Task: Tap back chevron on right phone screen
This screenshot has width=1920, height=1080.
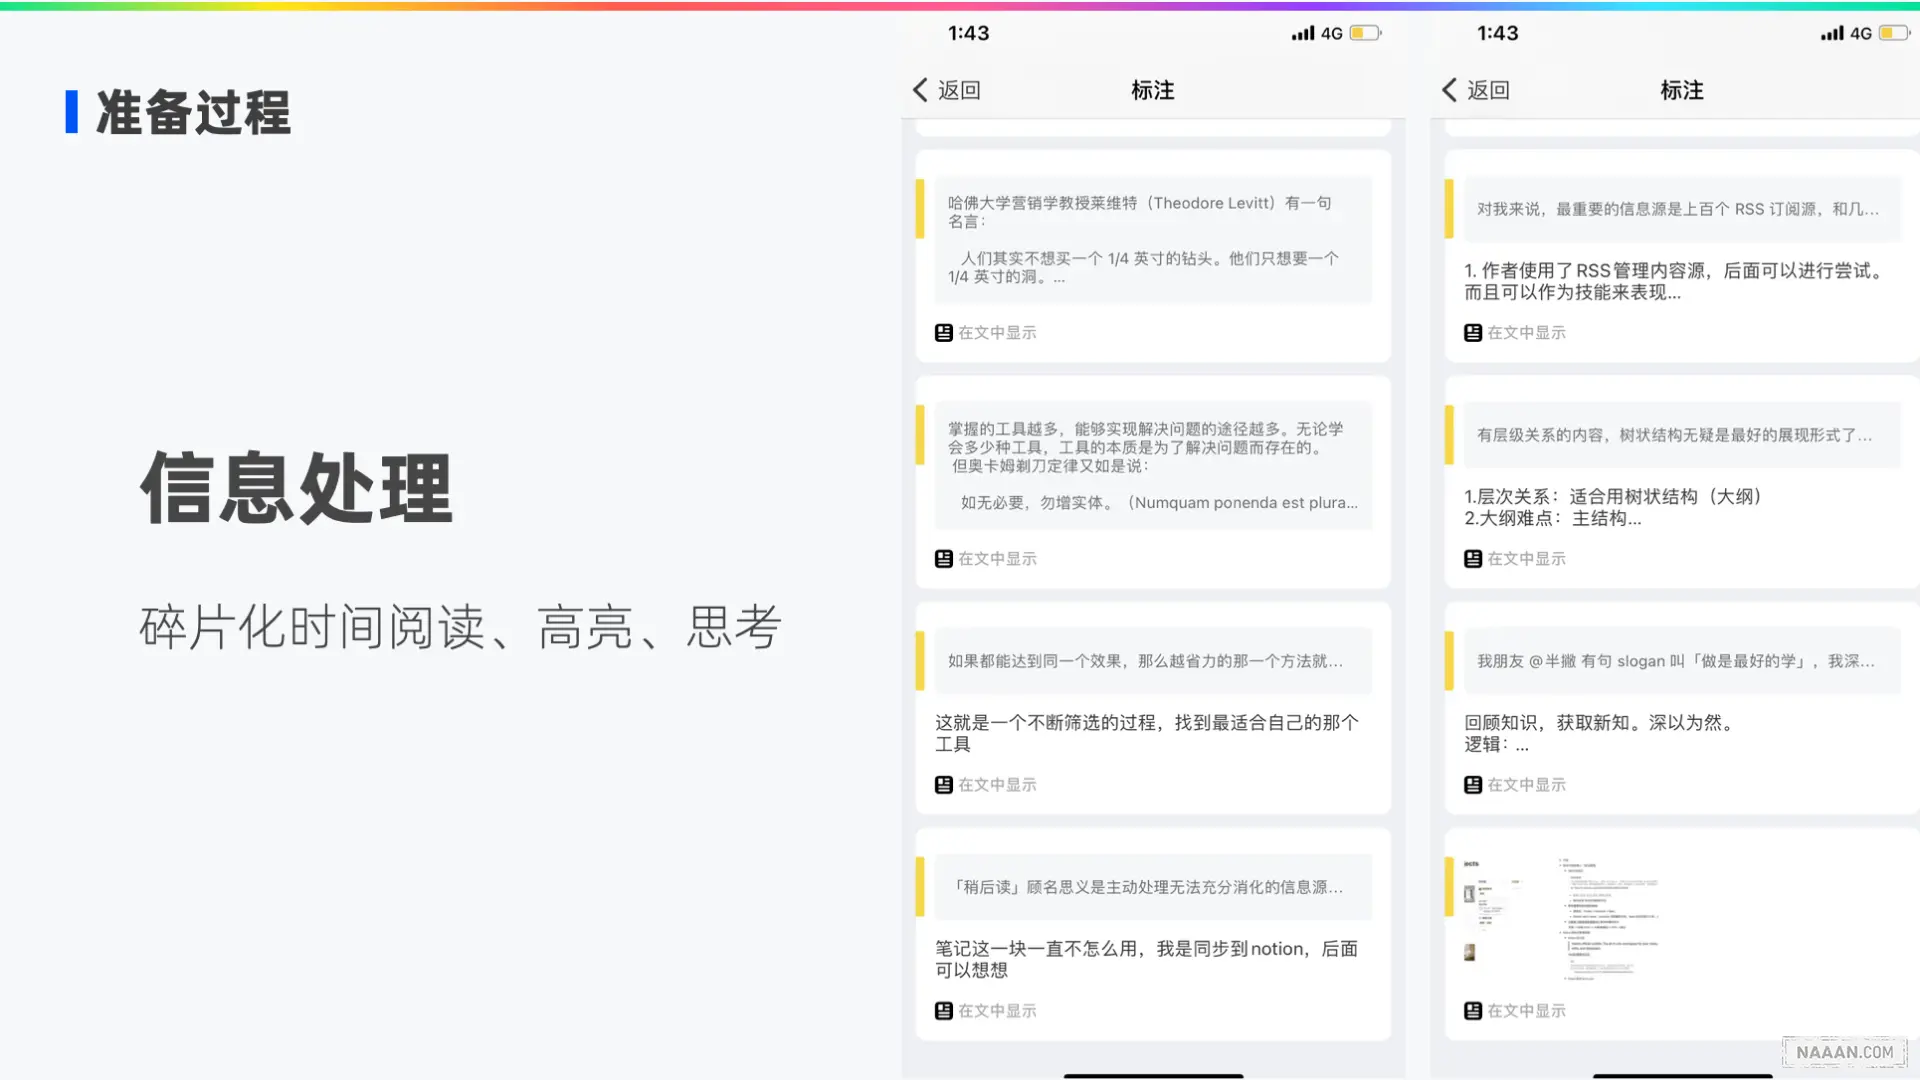Action: coord(1449,90)
